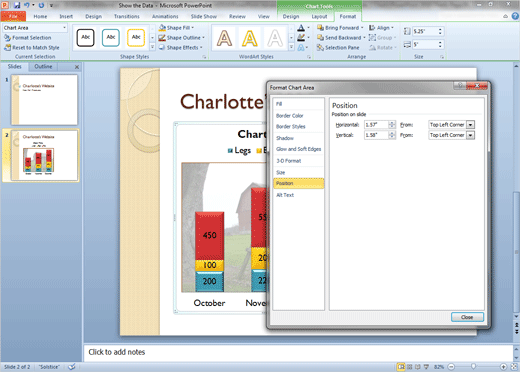Click the Vertical position spinner arrows
520x372 pixels.
392,135
